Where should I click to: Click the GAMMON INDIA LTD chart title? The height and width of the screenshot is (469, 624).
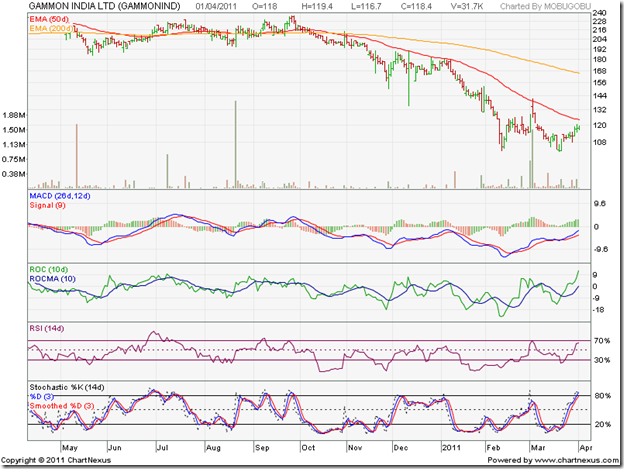(x=98, y=8)
